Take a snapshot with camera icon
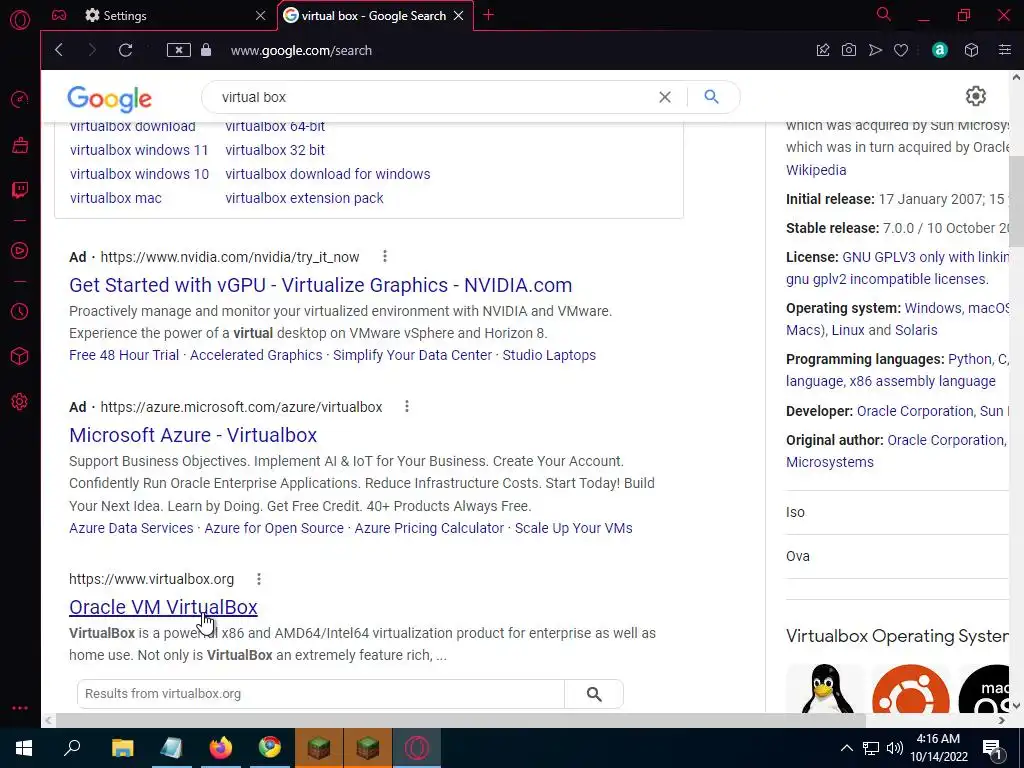The width and height of the screenshot is (1024, 768). coord(848,50)
